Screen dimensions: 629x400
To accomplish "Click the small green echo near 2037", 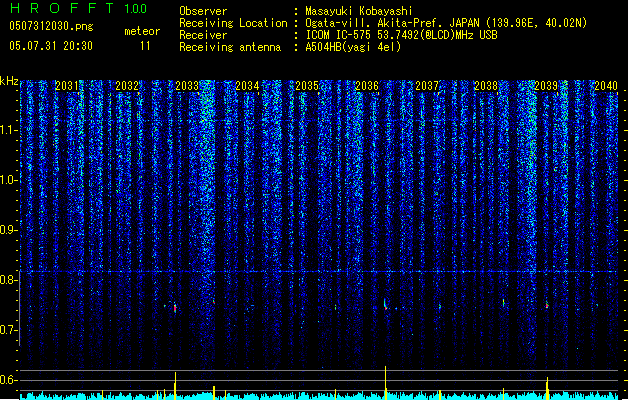I will click(x=440, y=307).
